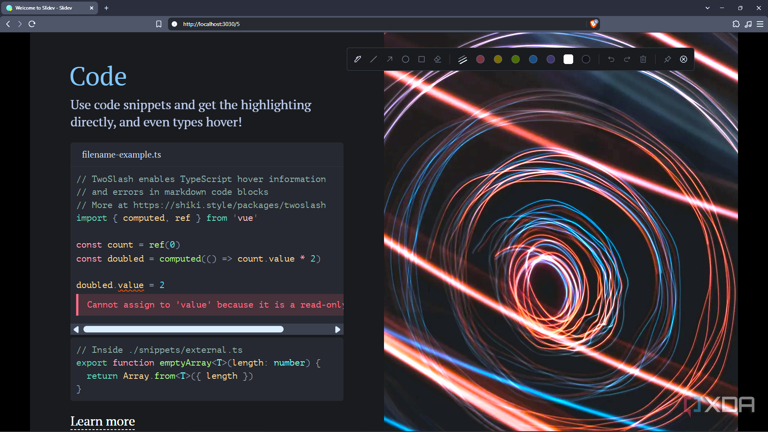Image resolution: width=768 pixels, height=432 pixels.
Task: Expand the tab search dropdown
Action: click(x=707, y=8)
